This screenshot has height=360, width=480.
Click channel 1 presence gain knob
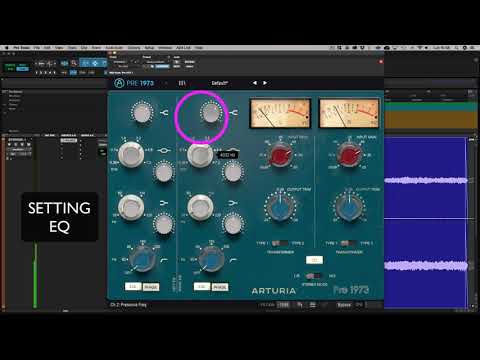[164, 172]
